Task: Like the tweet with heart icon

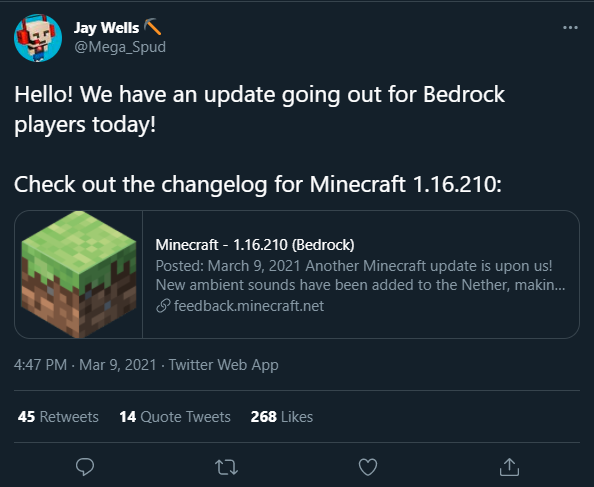Action: (x=368, y=467)
